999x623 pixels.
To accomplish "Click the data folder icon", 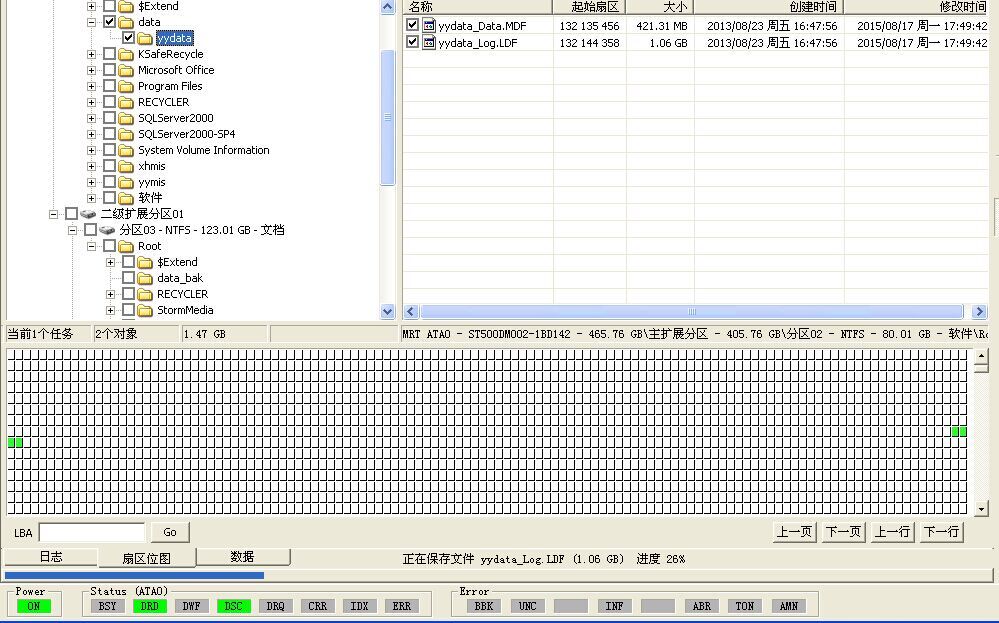I will pyautogui.click(x=126, y=22).
